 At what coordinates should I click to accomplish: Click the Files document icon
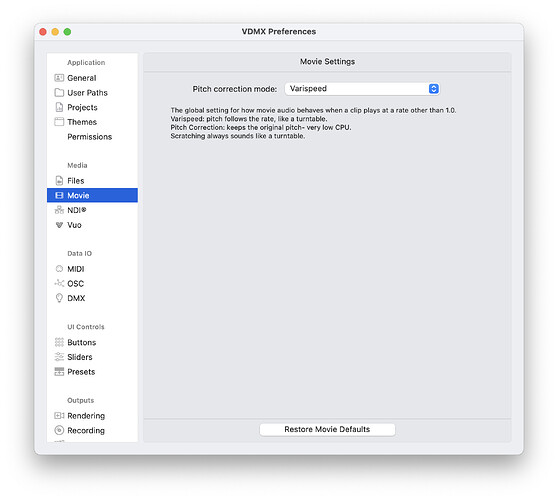click(x=59, y=180)
